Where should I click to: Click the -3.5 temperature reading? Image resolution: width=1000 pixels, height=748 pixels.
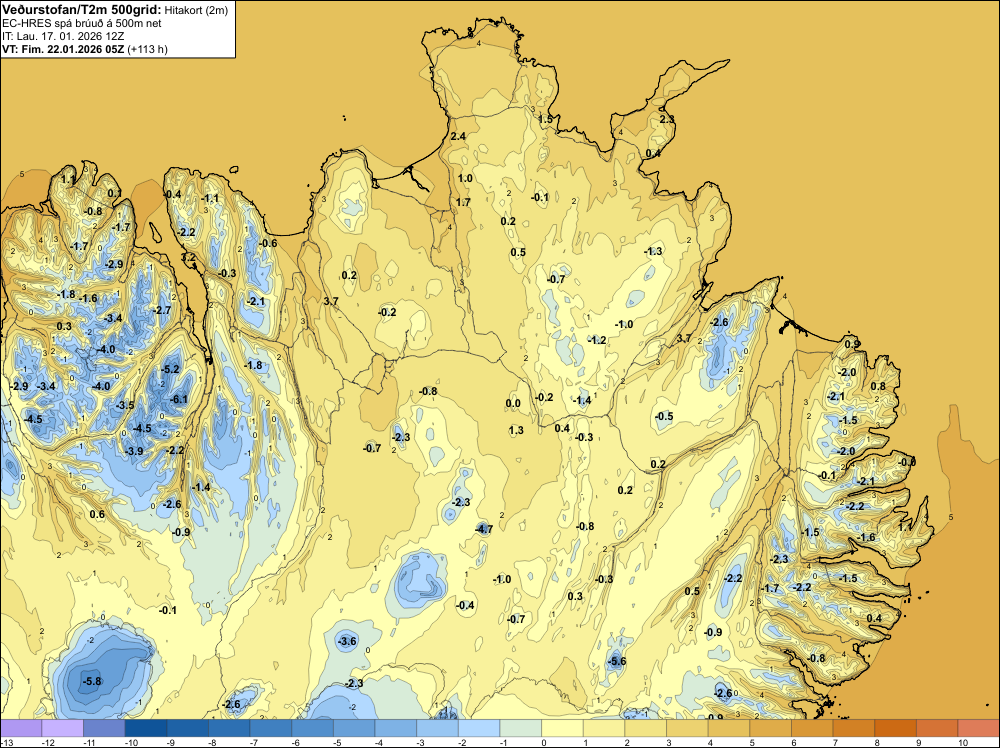pos(125,405)
